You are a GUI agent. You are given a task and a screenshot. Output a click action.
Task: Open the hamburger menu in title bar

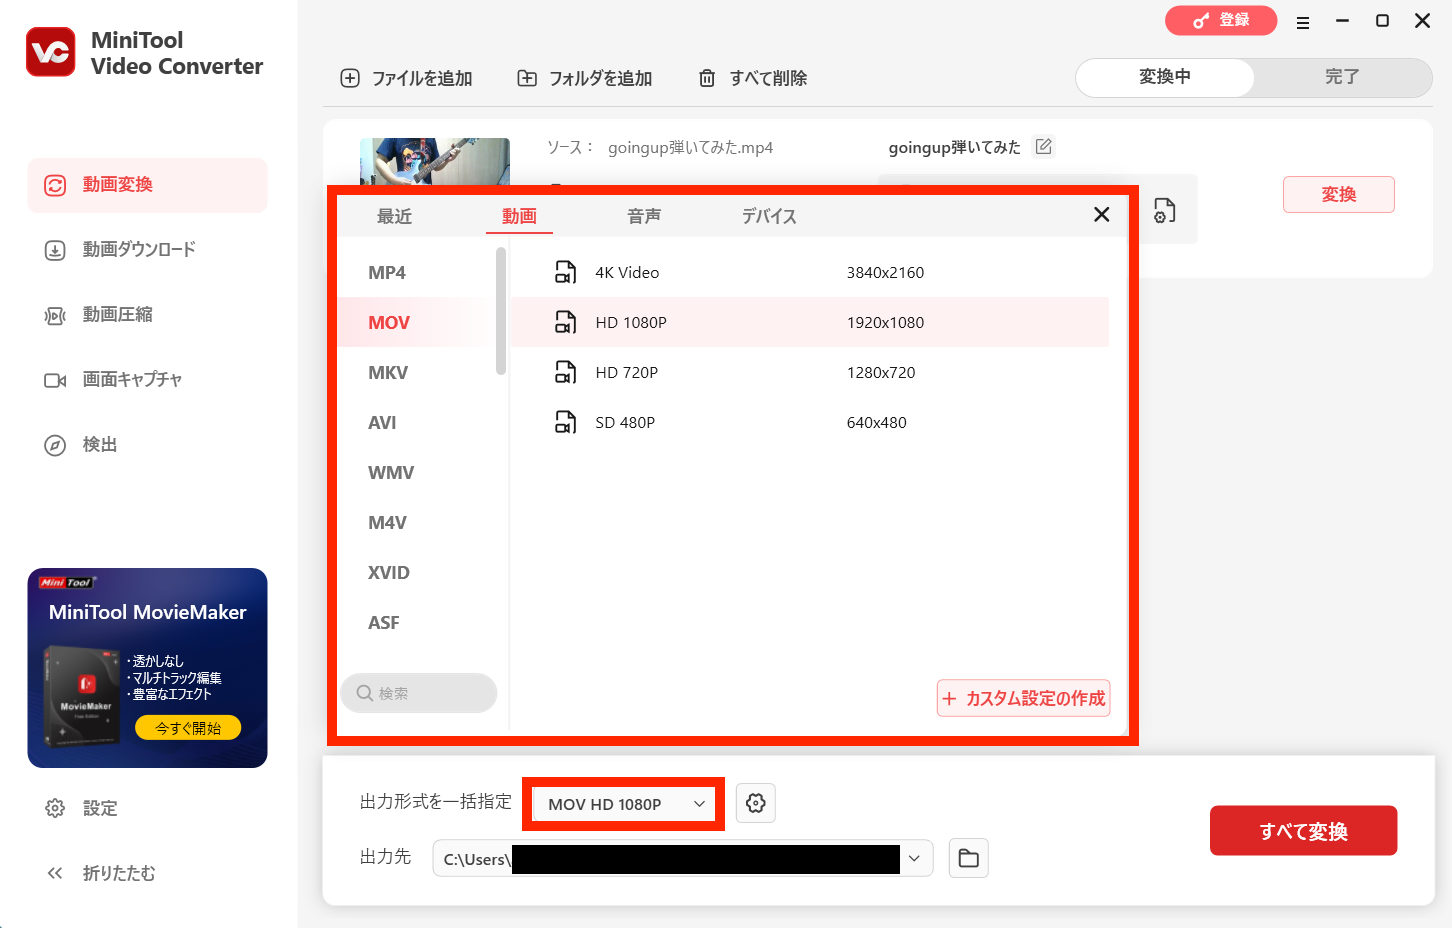click(x=1303, y=22)
